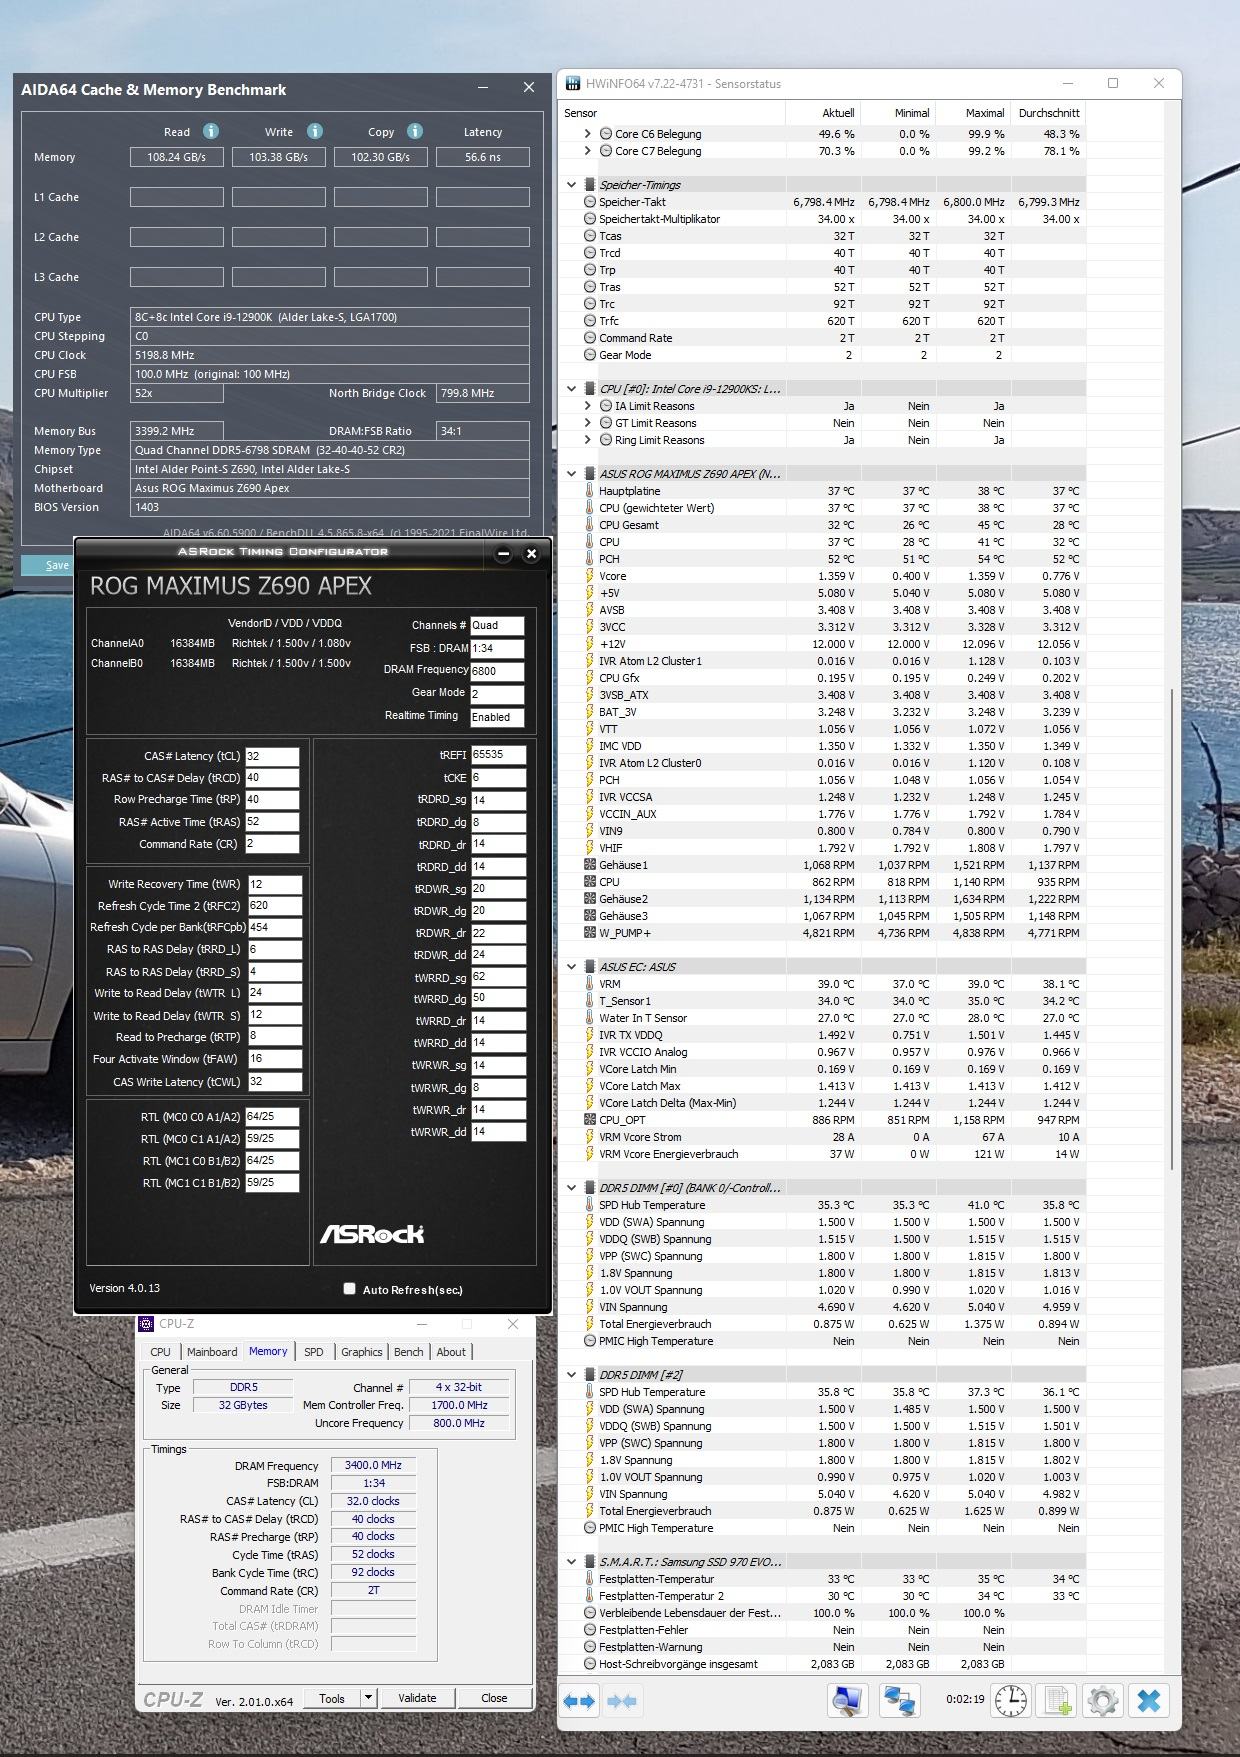This screenshot has width=1240, height=1757.
Task: Click Aktuell column header in HWiNFO
Action: click(823, 113)
